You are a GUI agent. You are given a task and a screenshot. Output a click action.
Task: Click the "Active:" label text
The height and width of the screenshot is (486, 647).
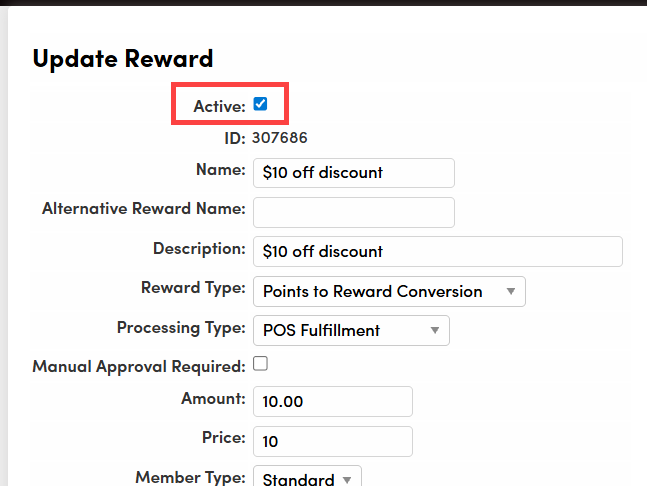coord(219,105)
